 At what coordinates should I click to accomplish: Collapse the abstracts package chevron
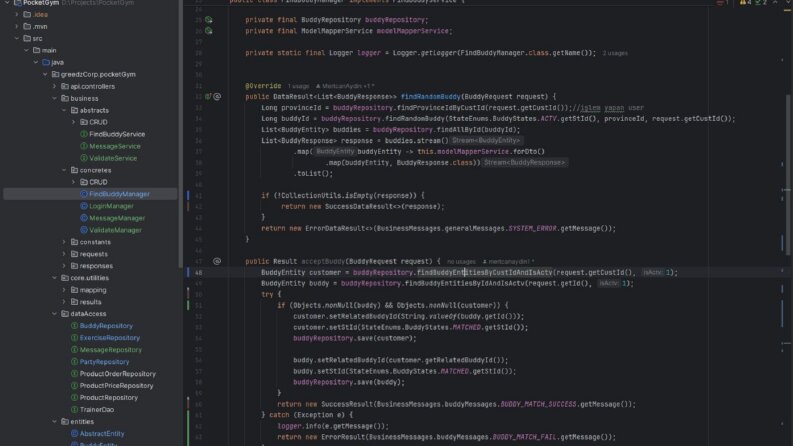64,110
